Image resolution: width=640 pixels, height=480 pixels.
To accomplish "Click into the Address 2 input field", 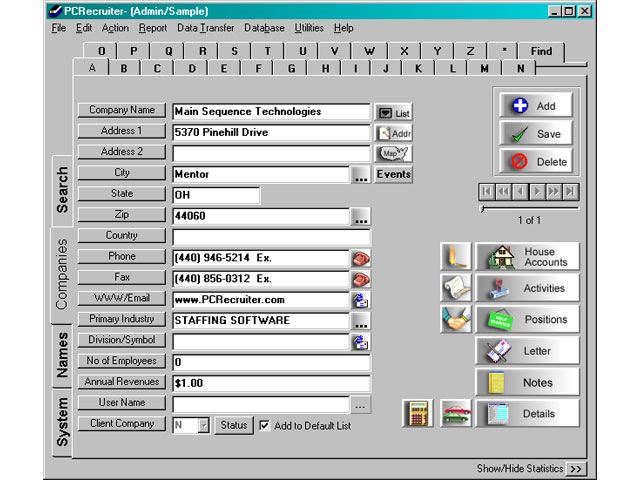I will point(271,154).
